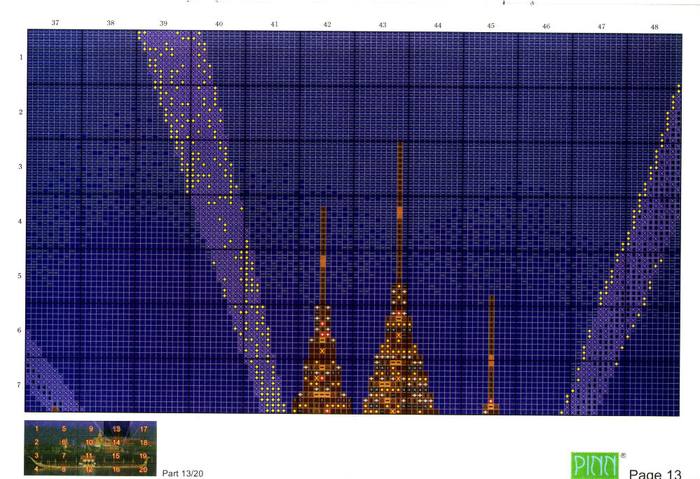This screenshot has height=479, width=700.
Task: Select section 2 in the overview thumbnail
Action: 37,442
